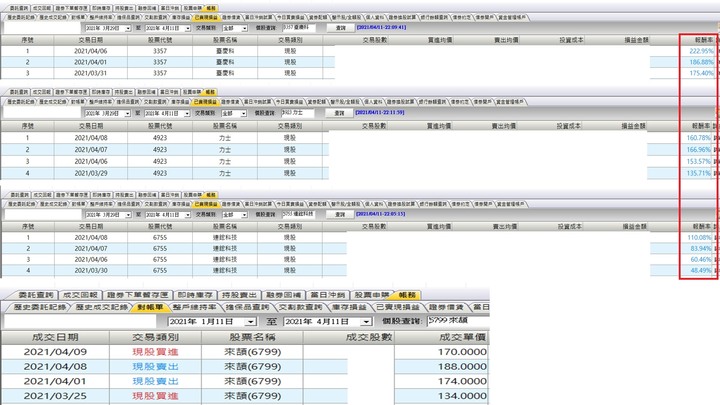Select the highlighted 已實現損益 sub-tab in 3357 panel
Screen dimensions: 720x405
pyautogui.click(x=205, y=17)
